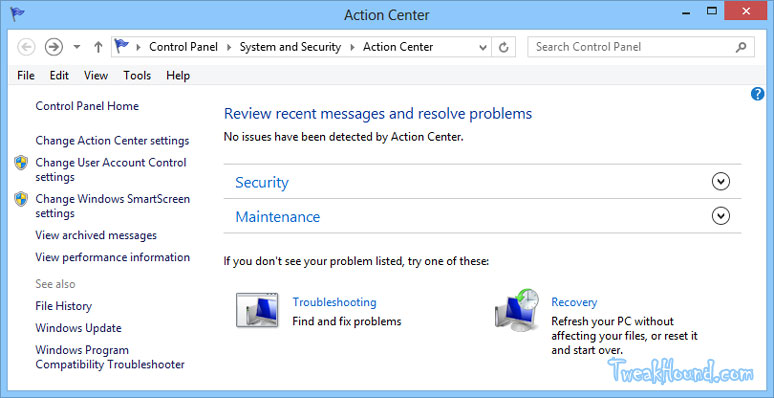Click shield icon beside Windows SmartScreen
This screenshot has width=774, height=398.
point(21,199)
